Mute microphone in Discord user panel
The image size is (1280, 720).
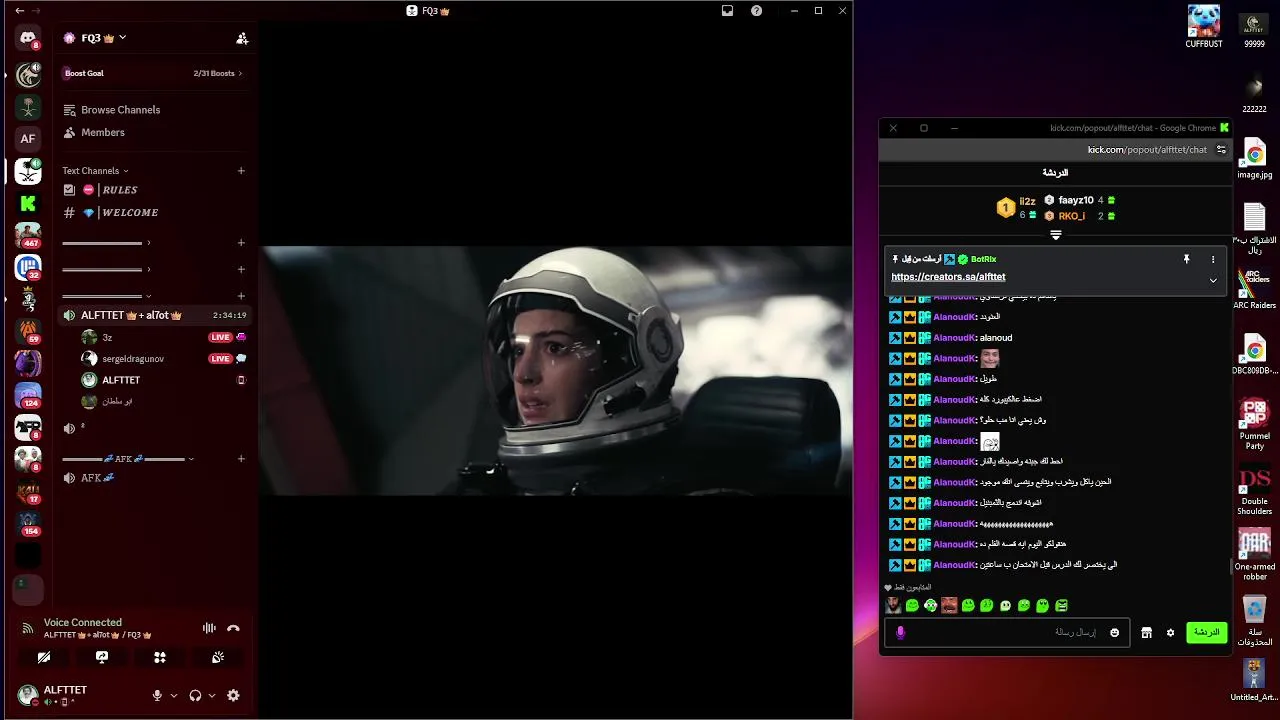157,696
